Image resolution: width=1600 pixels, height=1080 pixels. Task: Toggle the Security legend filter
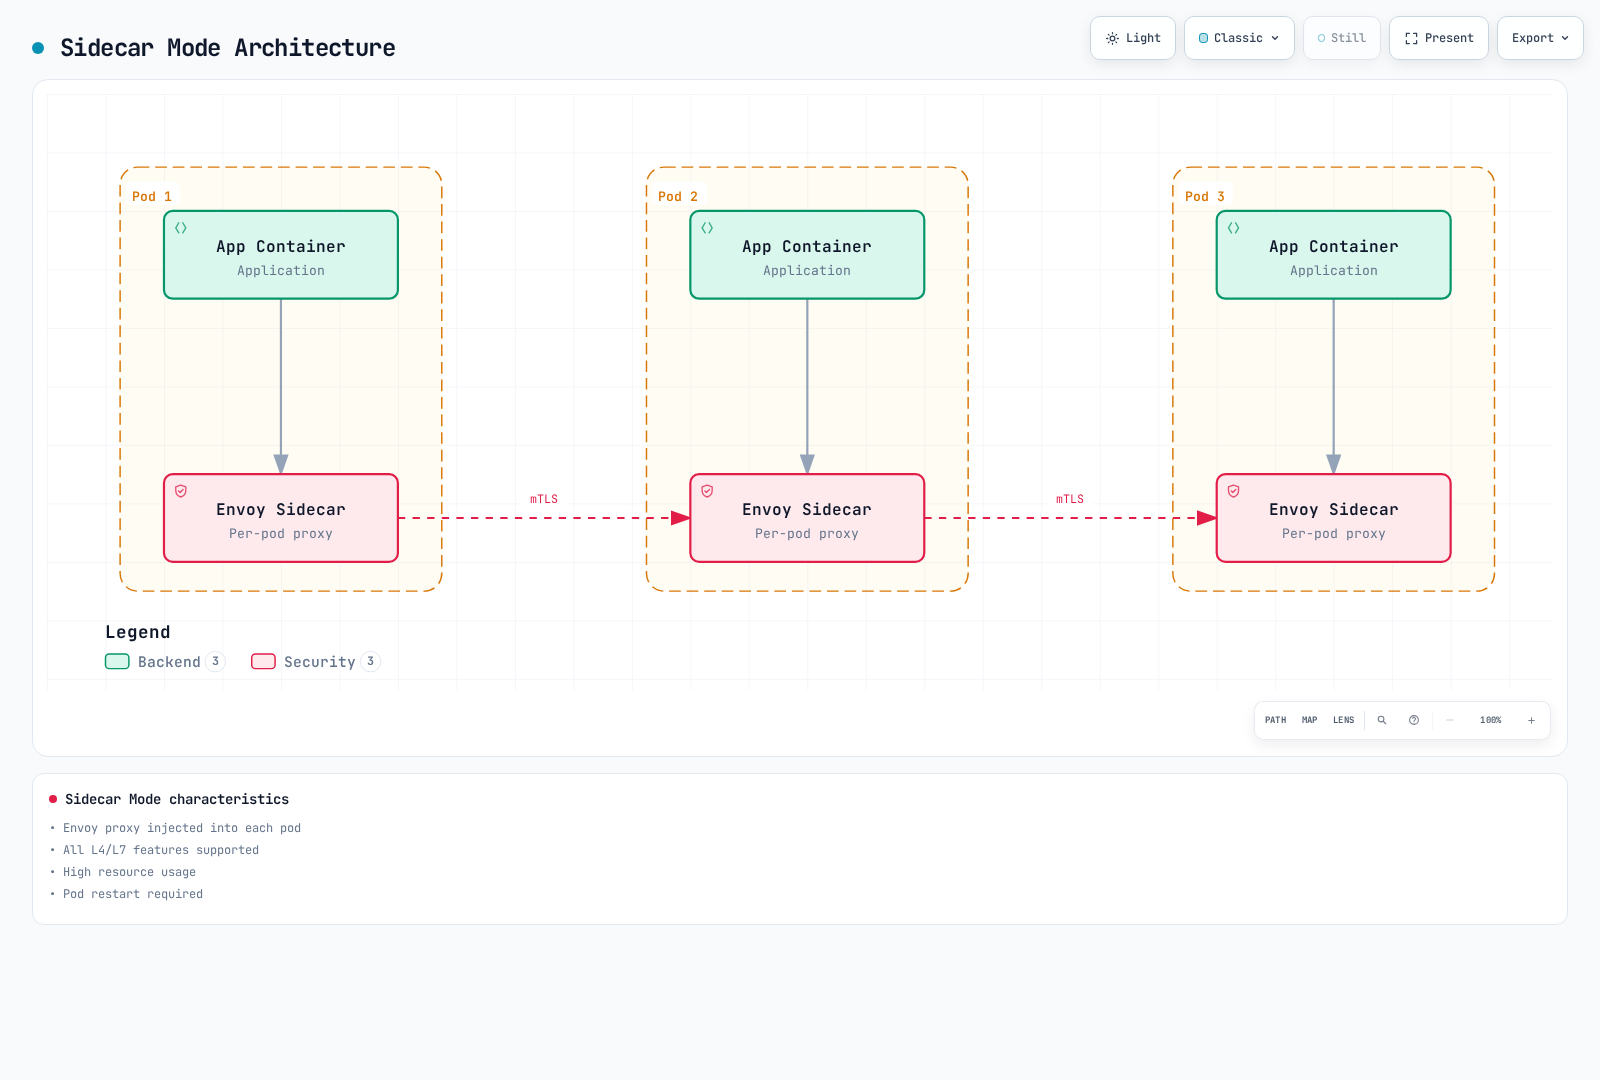[x=315, y=661]
